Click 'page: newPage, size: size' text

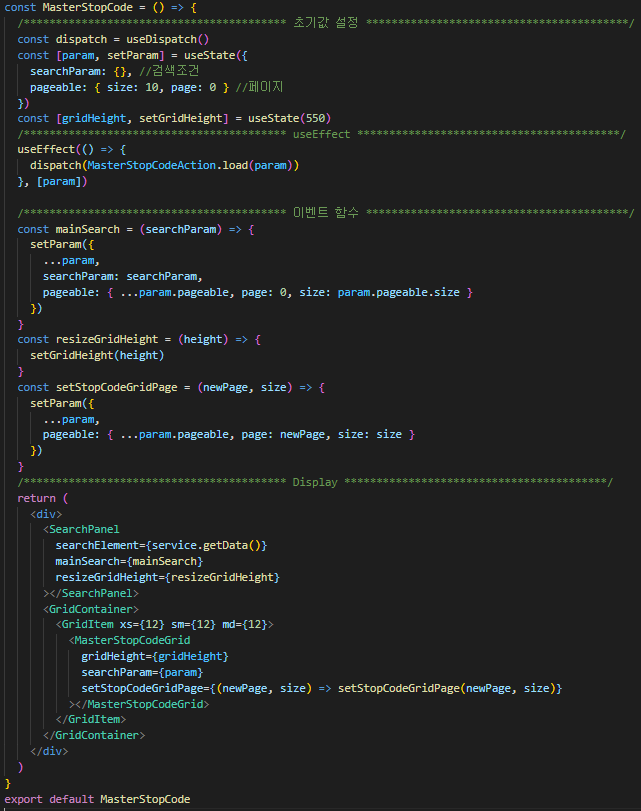(321, 434)
